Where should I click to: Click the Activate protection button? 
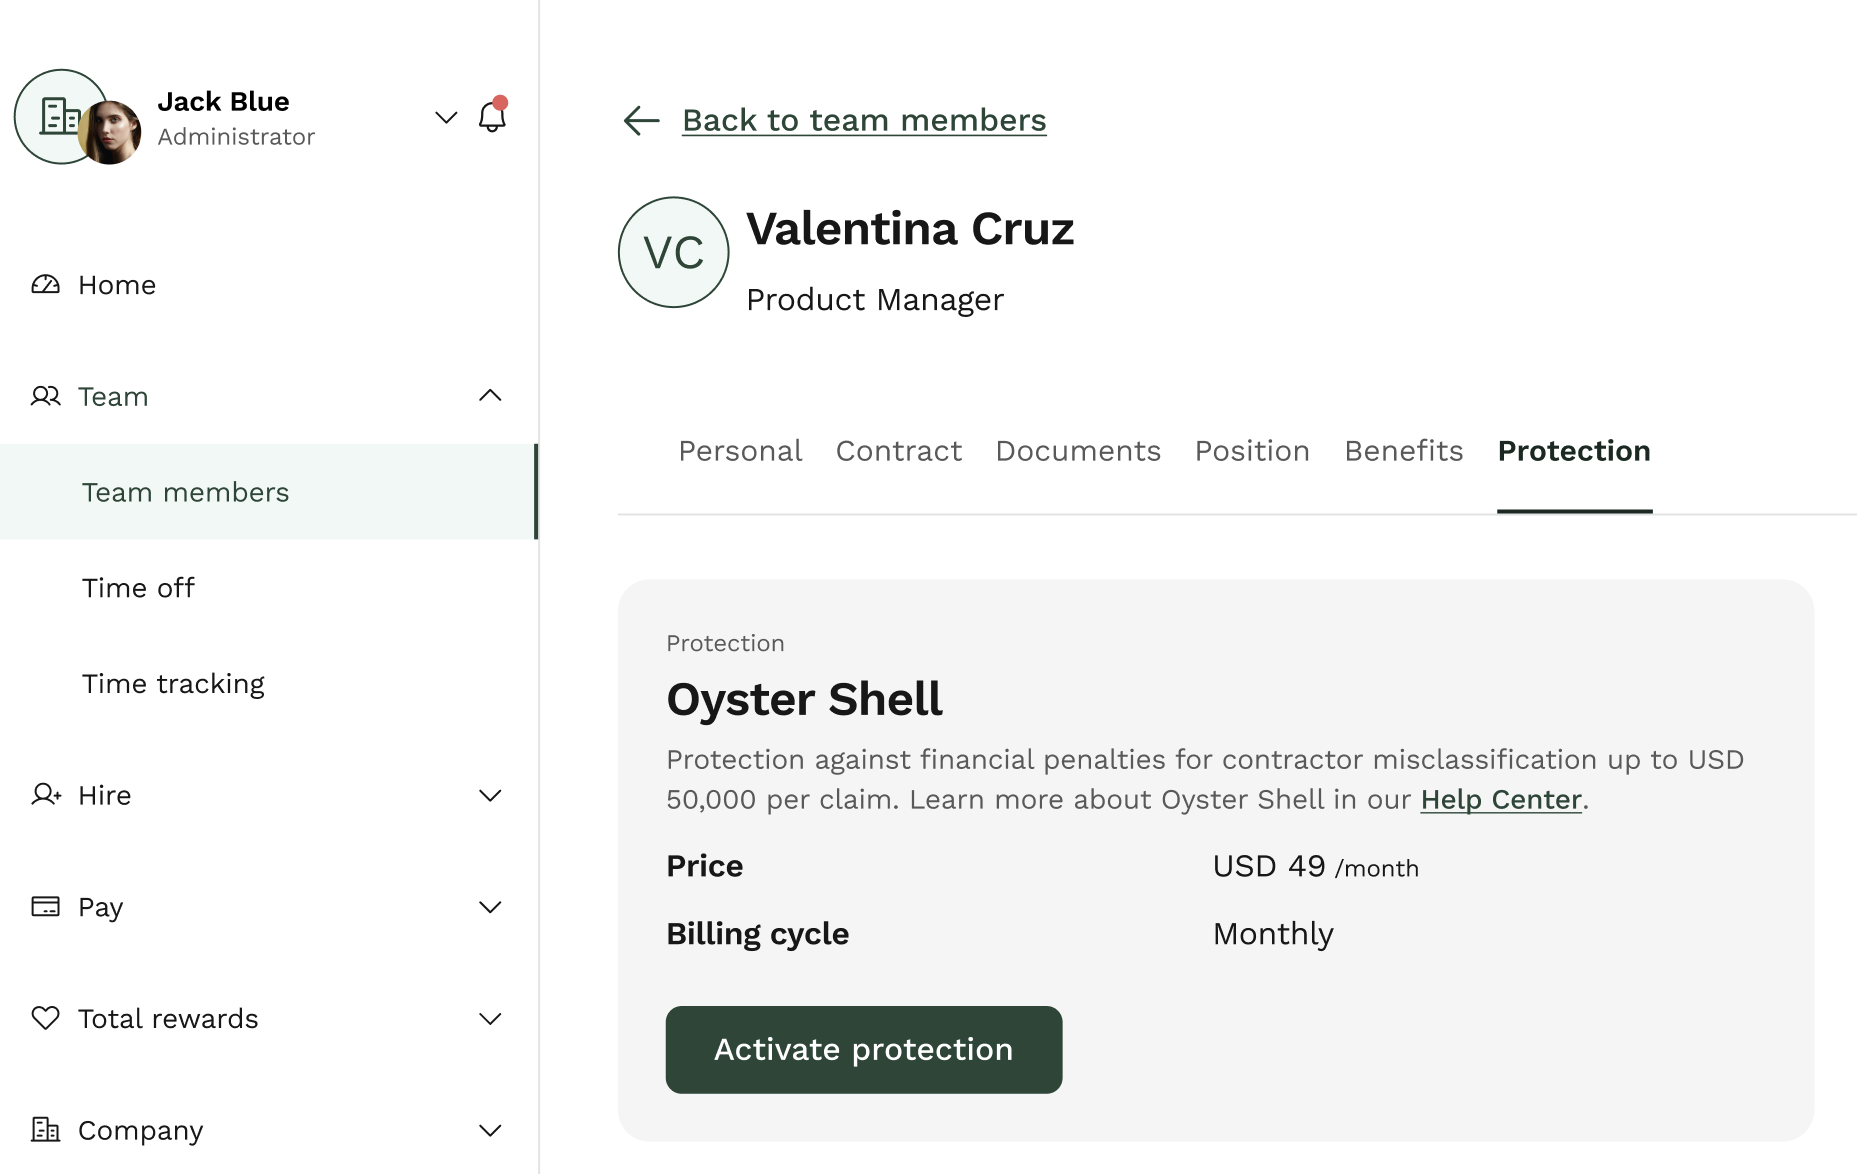pos(863,1049)
